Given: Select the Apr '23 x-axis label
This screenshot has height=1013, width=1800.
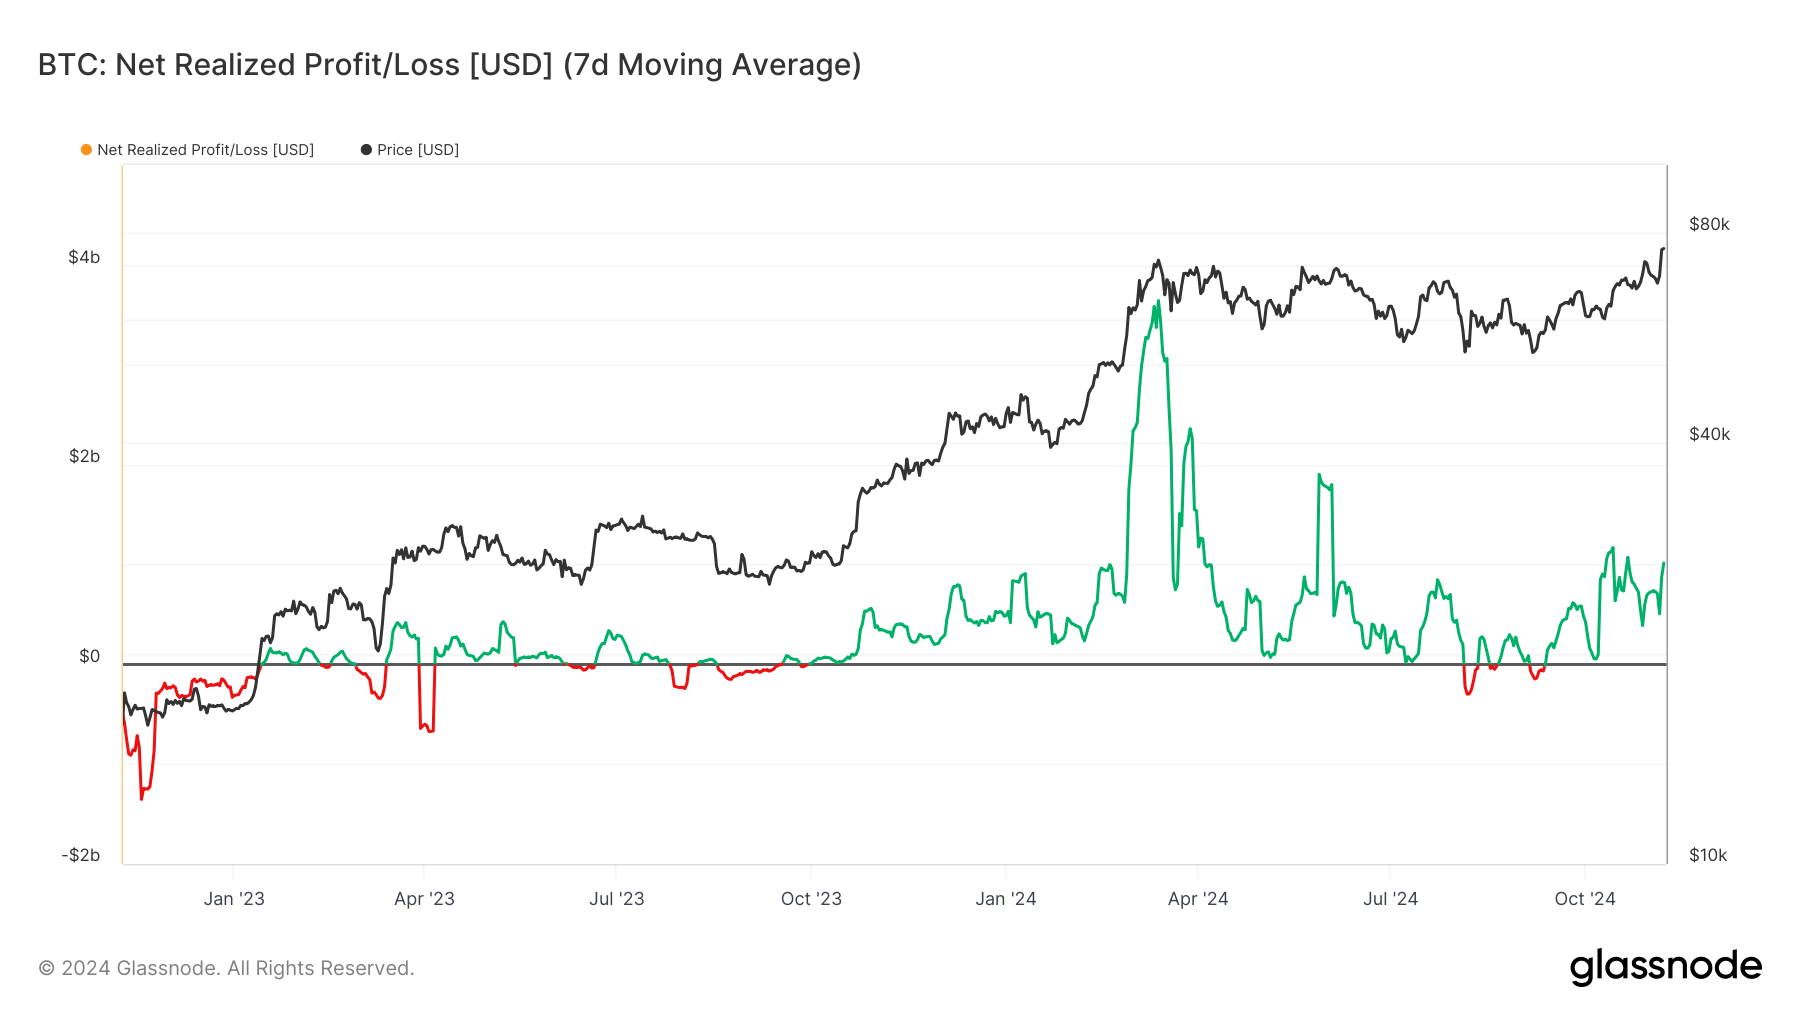Looking at the screenshot, I should 424,899.
